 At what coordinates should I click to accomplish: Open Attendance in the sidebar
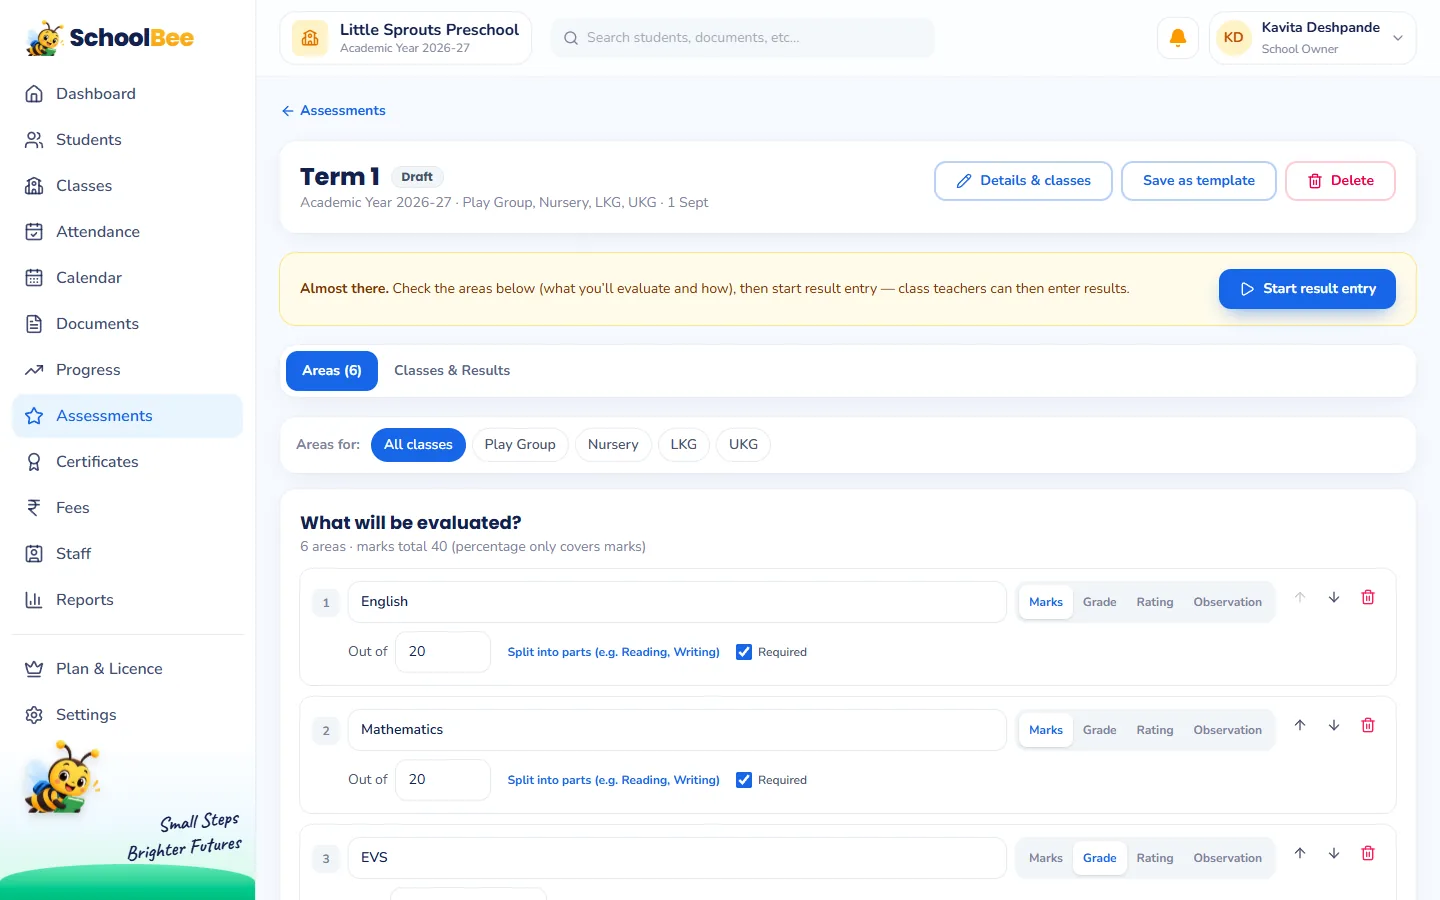(x=127, y=232)
